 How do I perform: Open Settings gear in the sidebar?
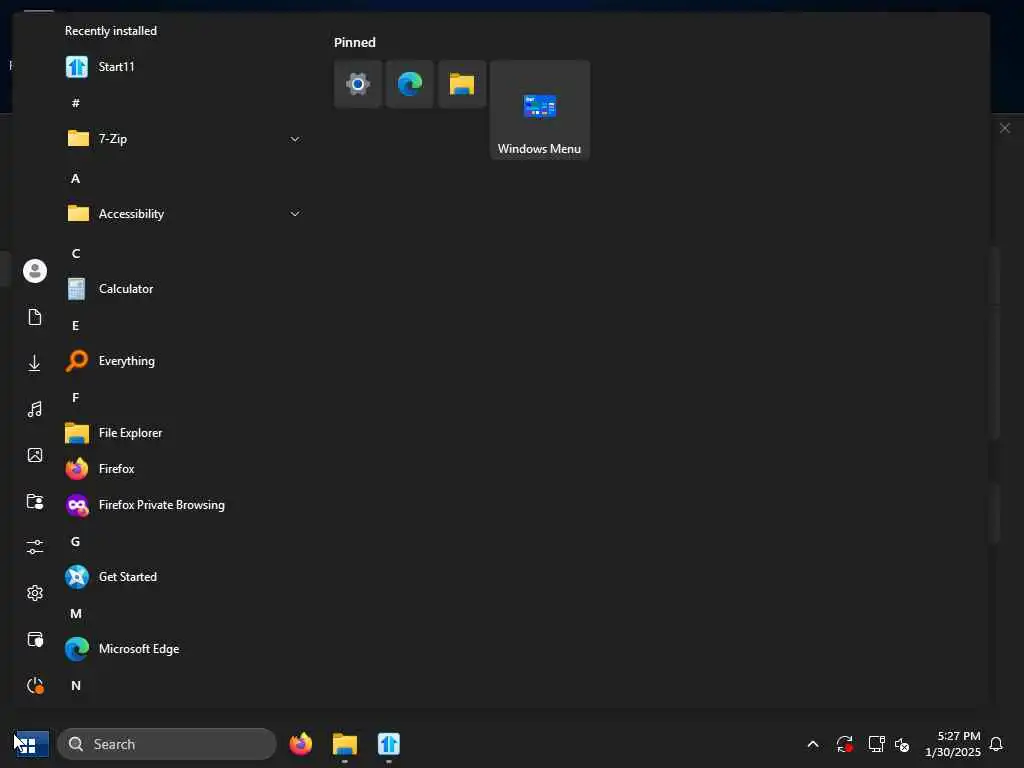pos(35,593)
